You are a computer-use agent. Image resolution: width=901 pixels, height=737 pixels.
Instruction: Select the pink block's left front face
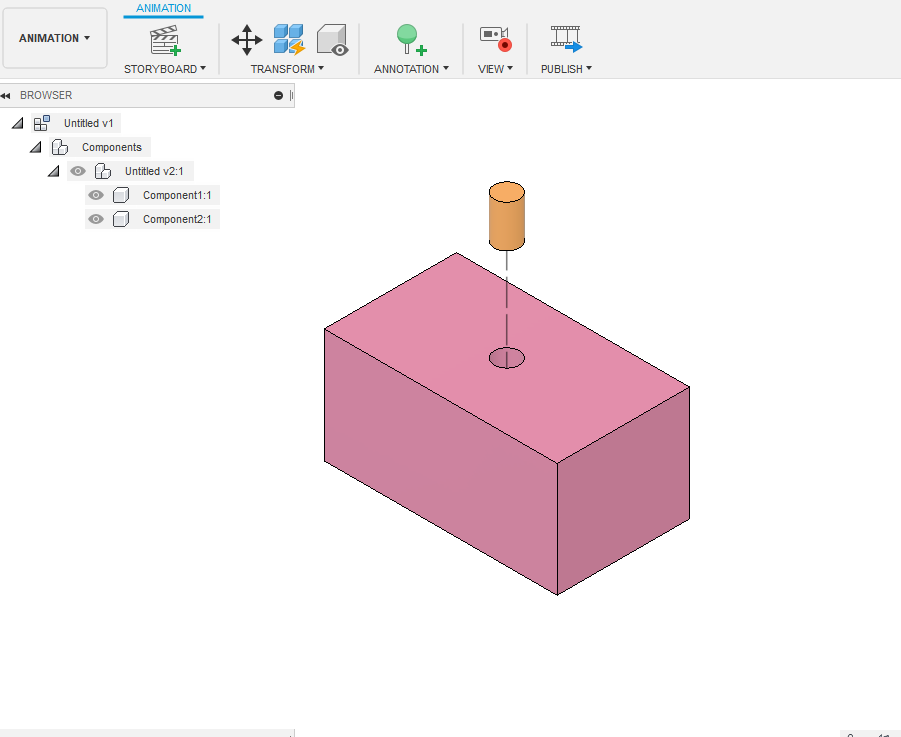[x=440, y=460]
